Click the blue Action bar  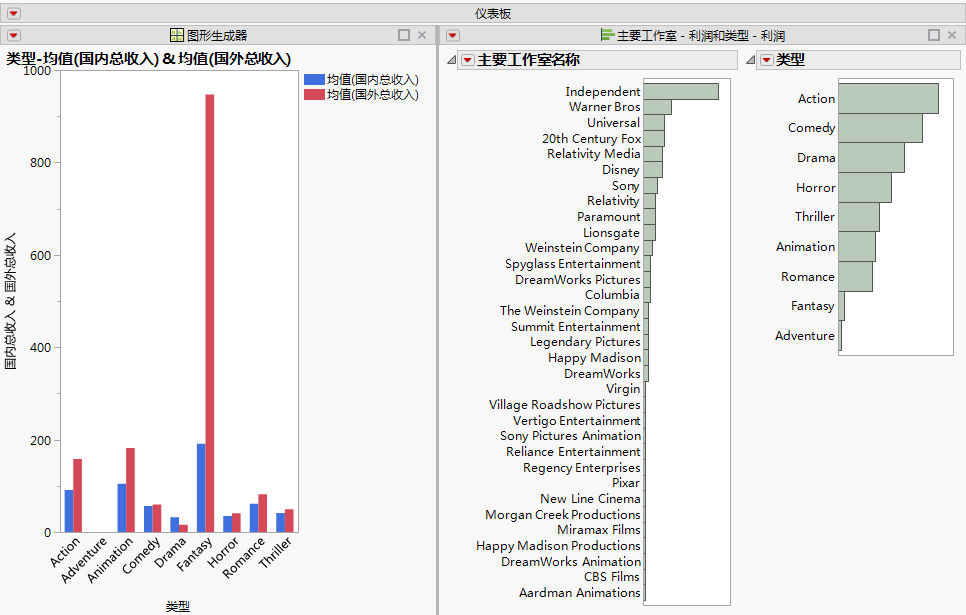pos(69,511)
